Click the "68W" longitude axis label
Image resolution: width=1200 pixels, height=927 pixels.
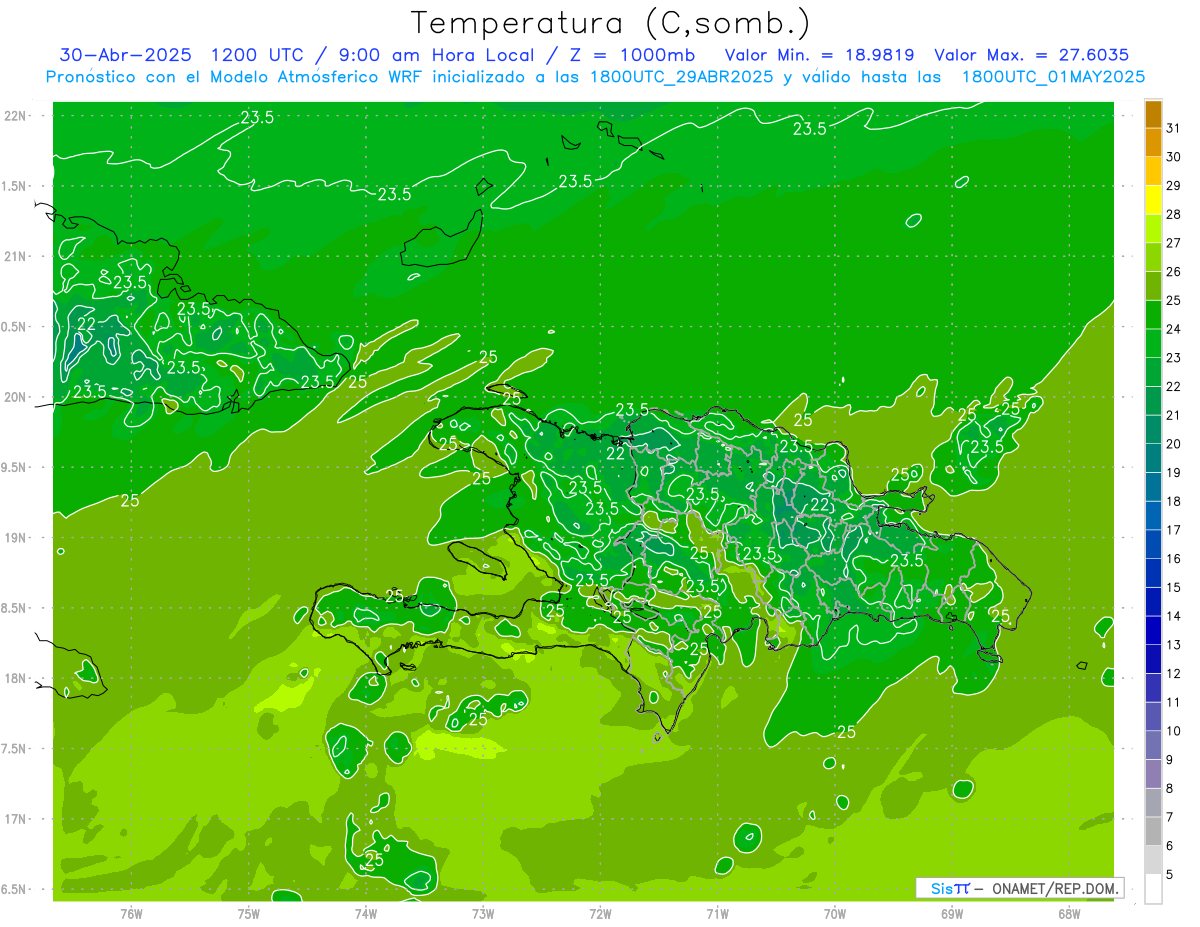point(1069,914)
